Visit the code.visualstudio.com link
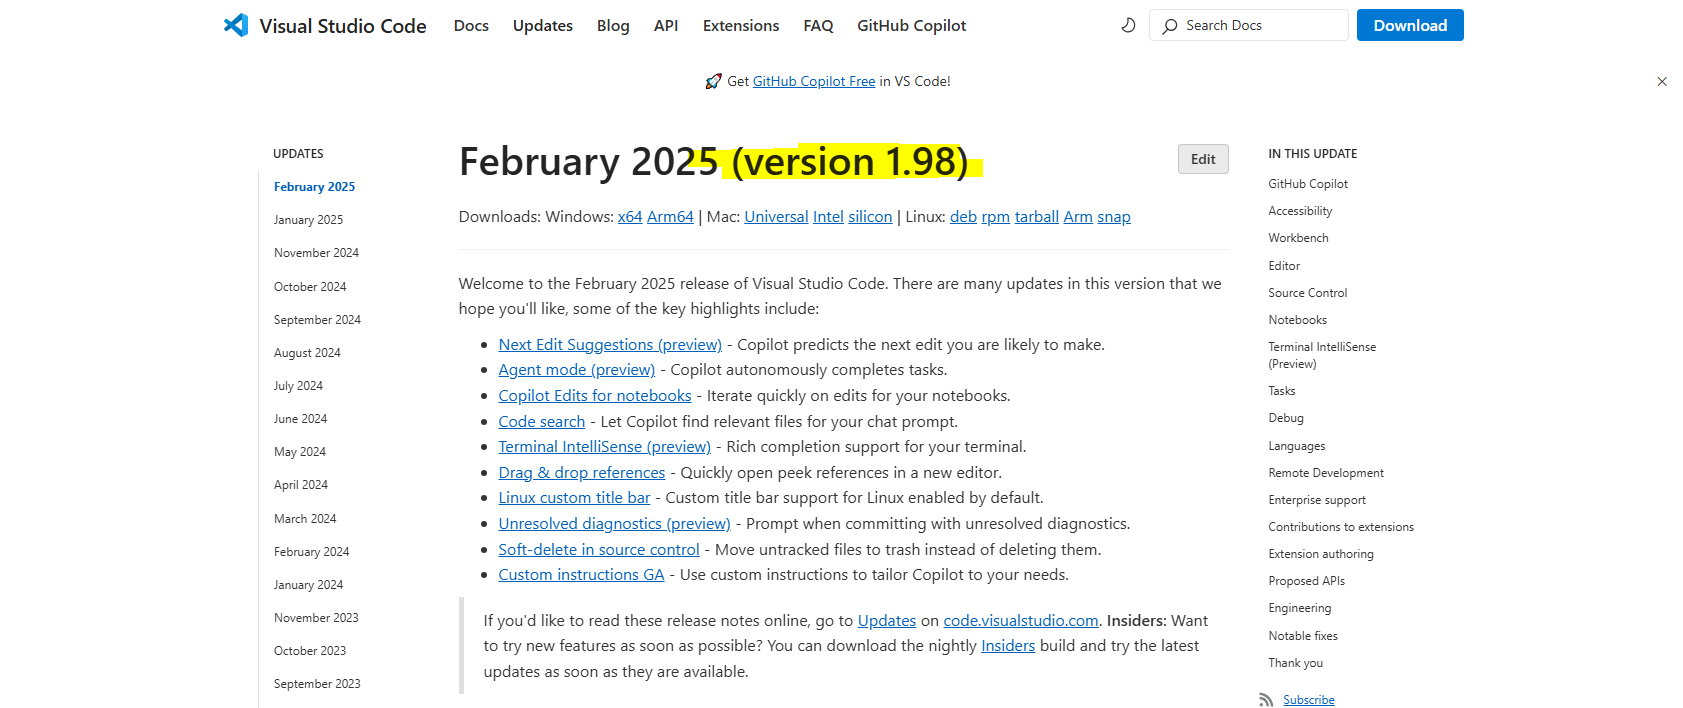The height and width of the screenshot is (708, 1683). (1021, 621)
